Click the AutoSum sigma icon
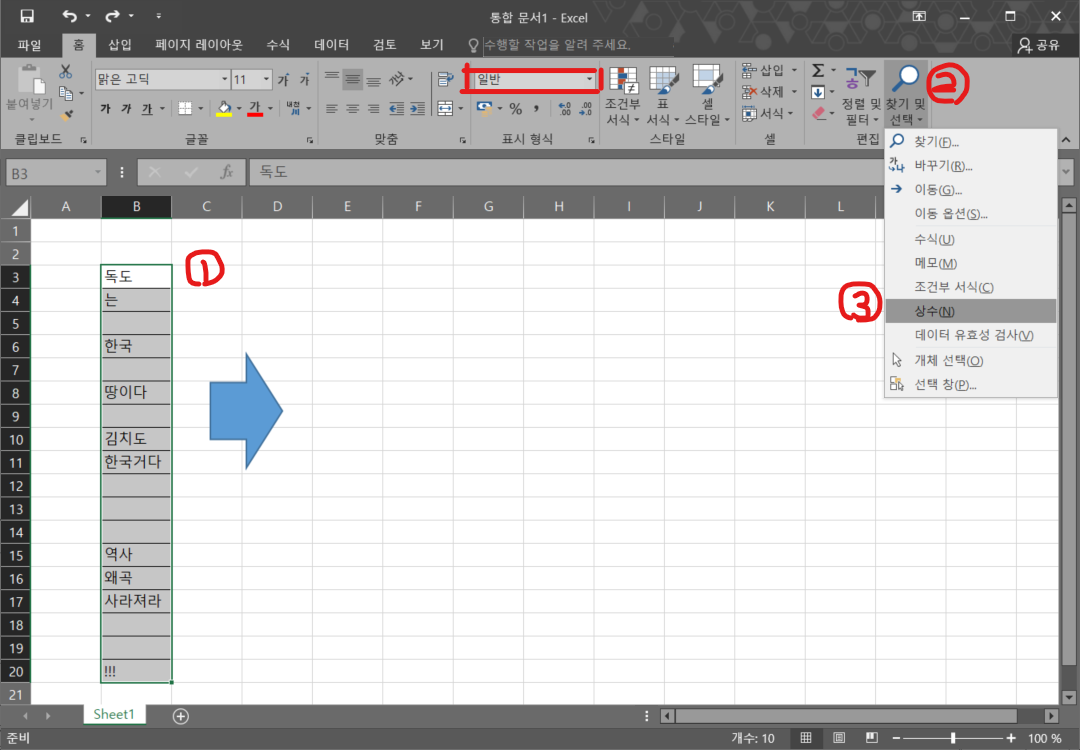The image size is (1080, 750). (x=818, y=70)
